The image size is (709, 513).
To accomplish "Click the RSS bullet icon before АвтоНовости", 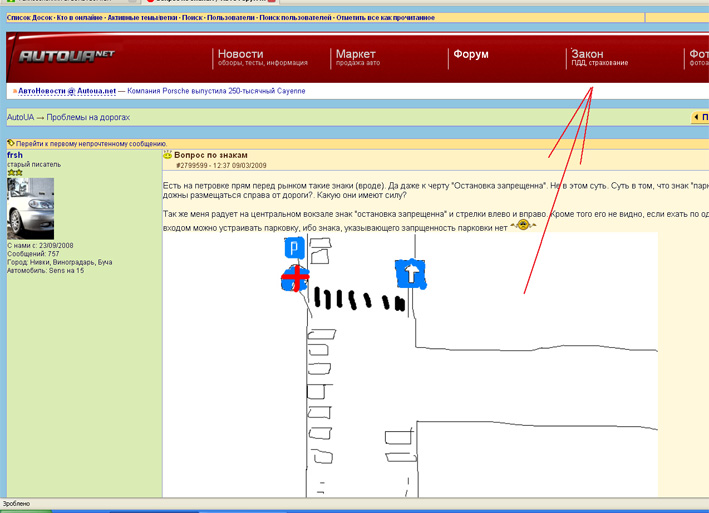I will [x=14, y=91].
